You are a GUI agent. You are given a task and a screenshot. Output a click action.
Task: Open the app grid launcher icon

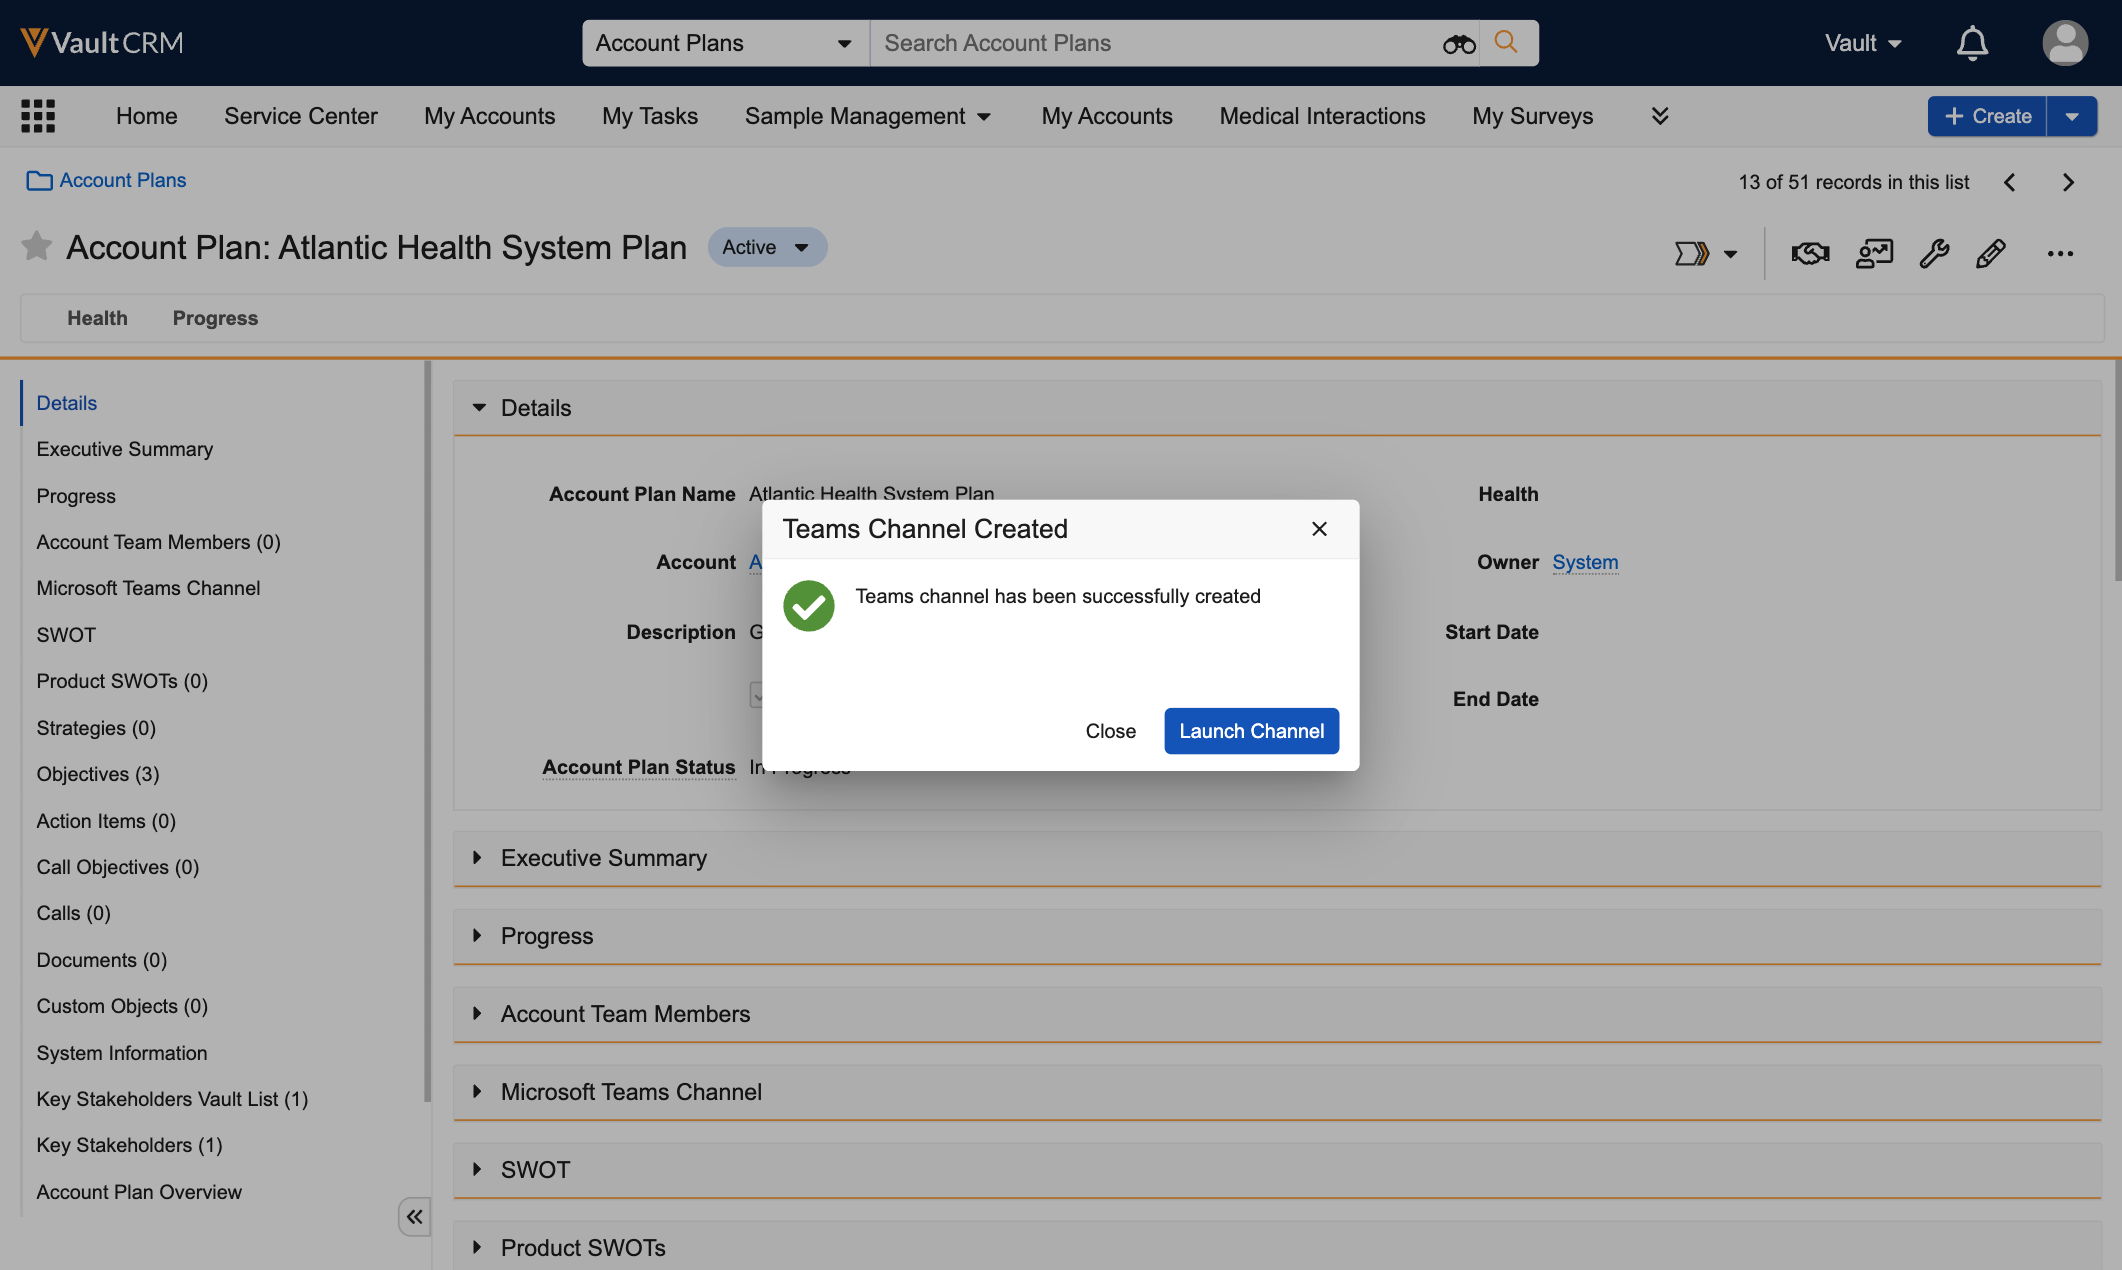[x=38, y=116]
